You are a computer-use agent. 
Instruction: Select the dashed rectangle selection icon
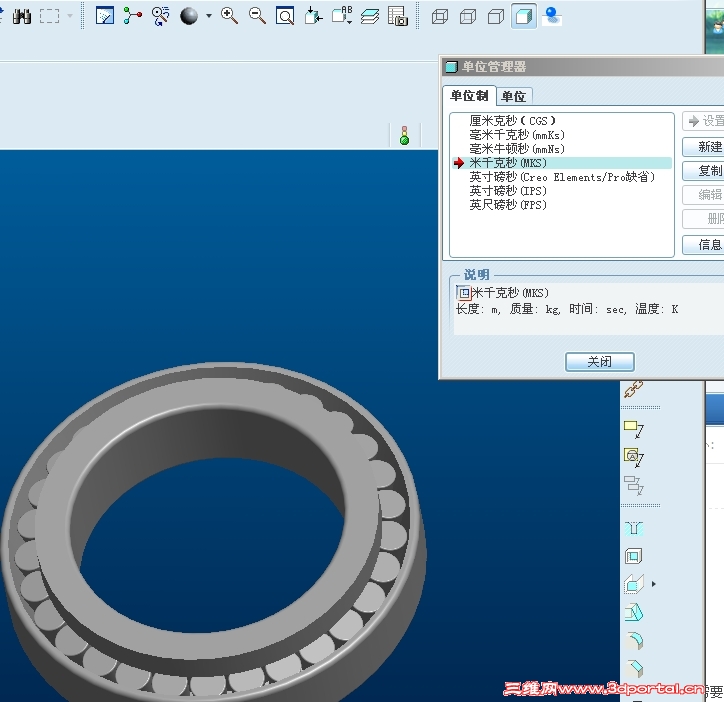(49, 17)
